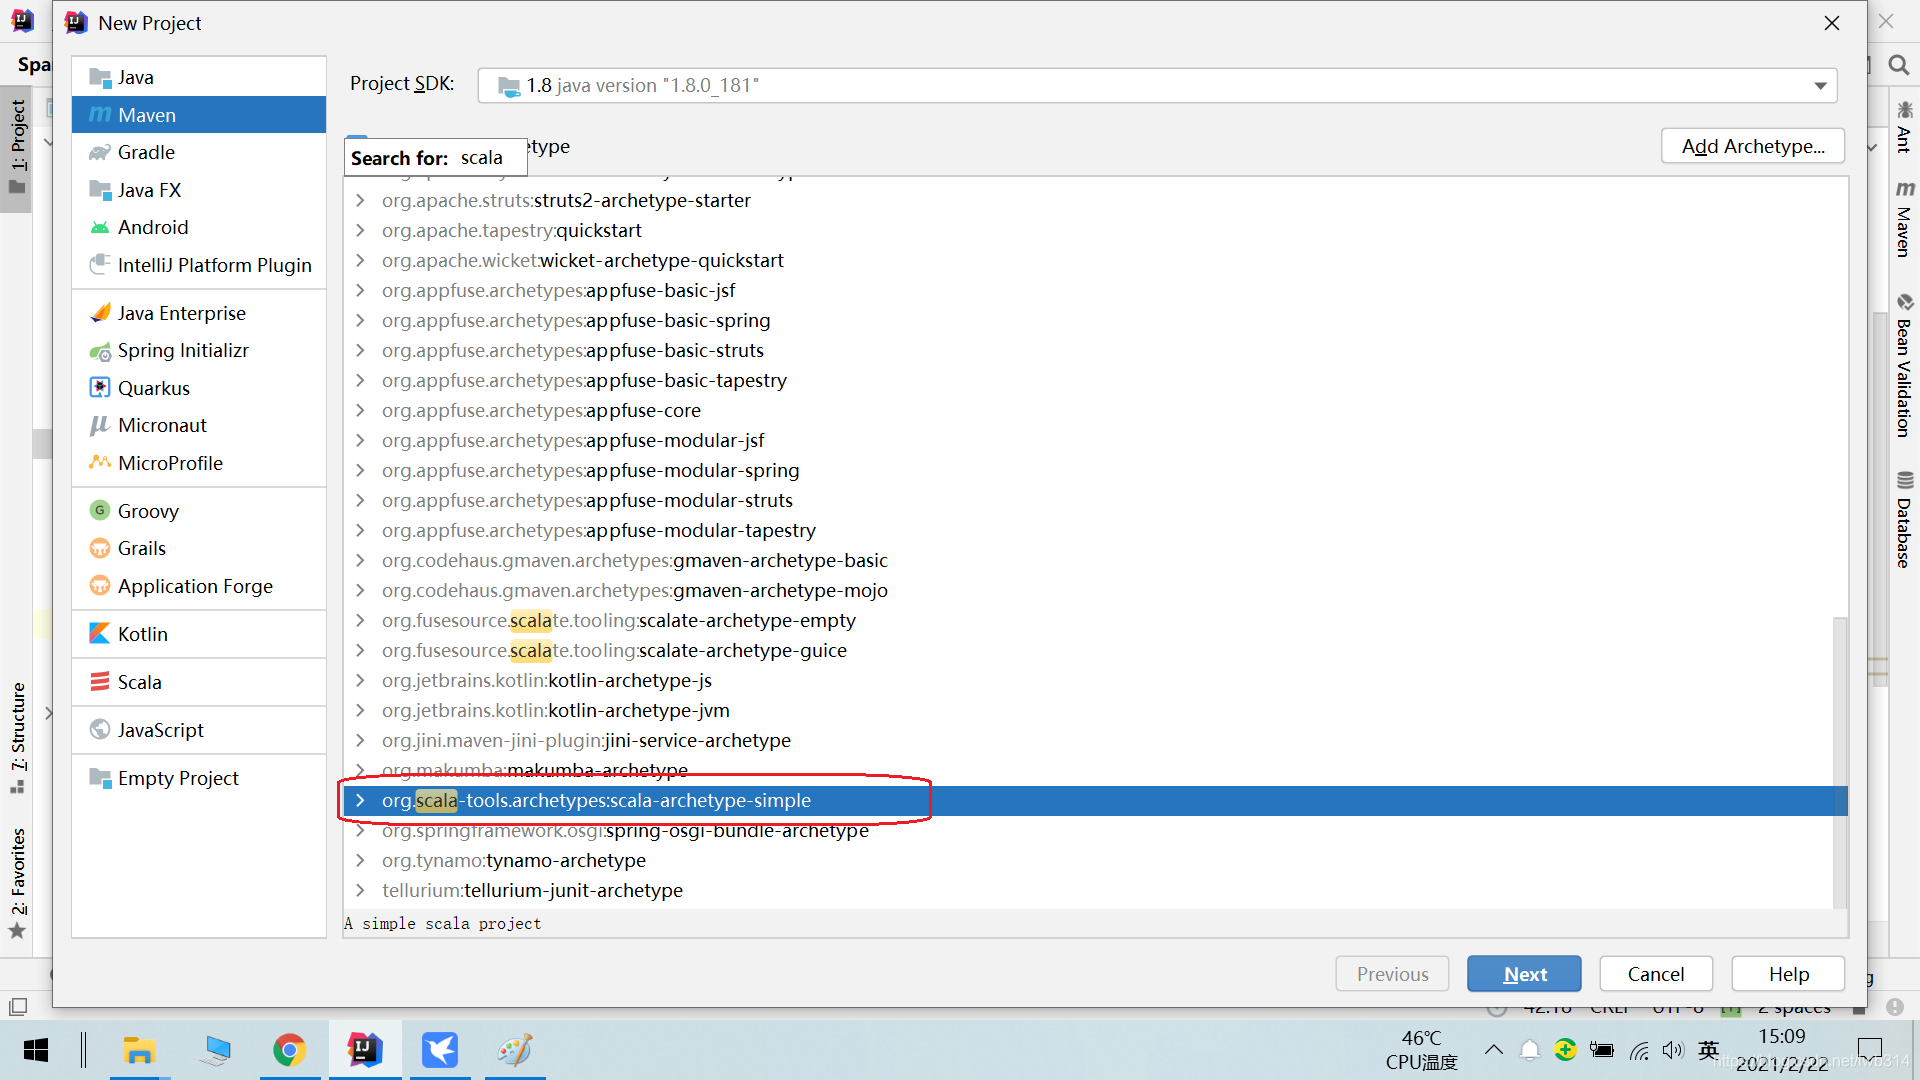Expand gmaven-archetype-basic node
This screenshot has height=1080, width=1920.
(360, 560)
